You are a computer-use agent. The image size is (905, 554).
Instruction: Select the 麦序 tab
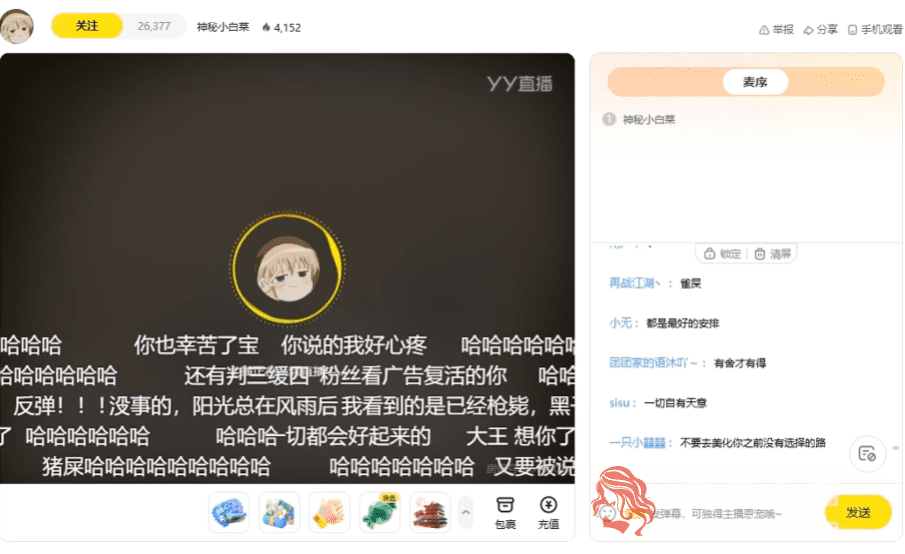755,82
